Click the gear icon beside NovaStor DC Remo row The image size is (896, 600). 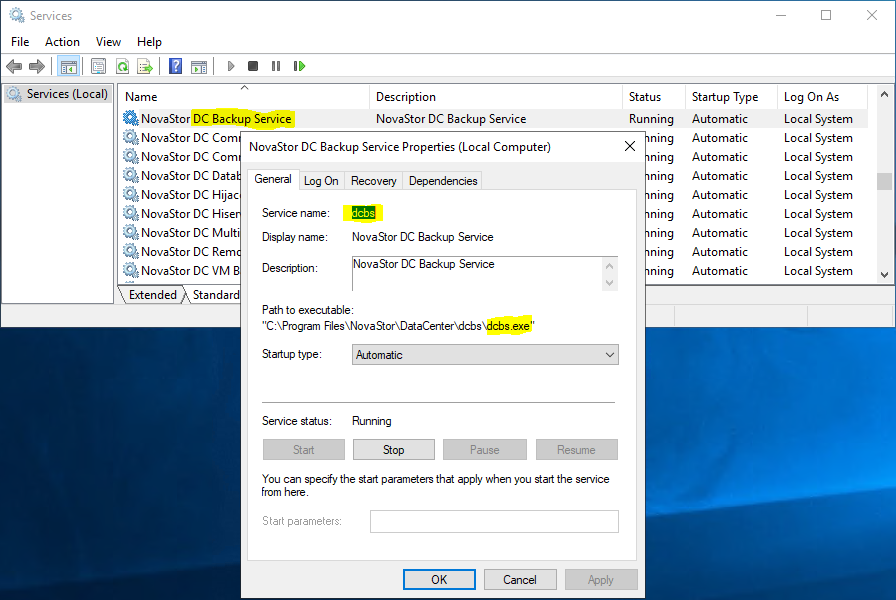click(131, 251)
